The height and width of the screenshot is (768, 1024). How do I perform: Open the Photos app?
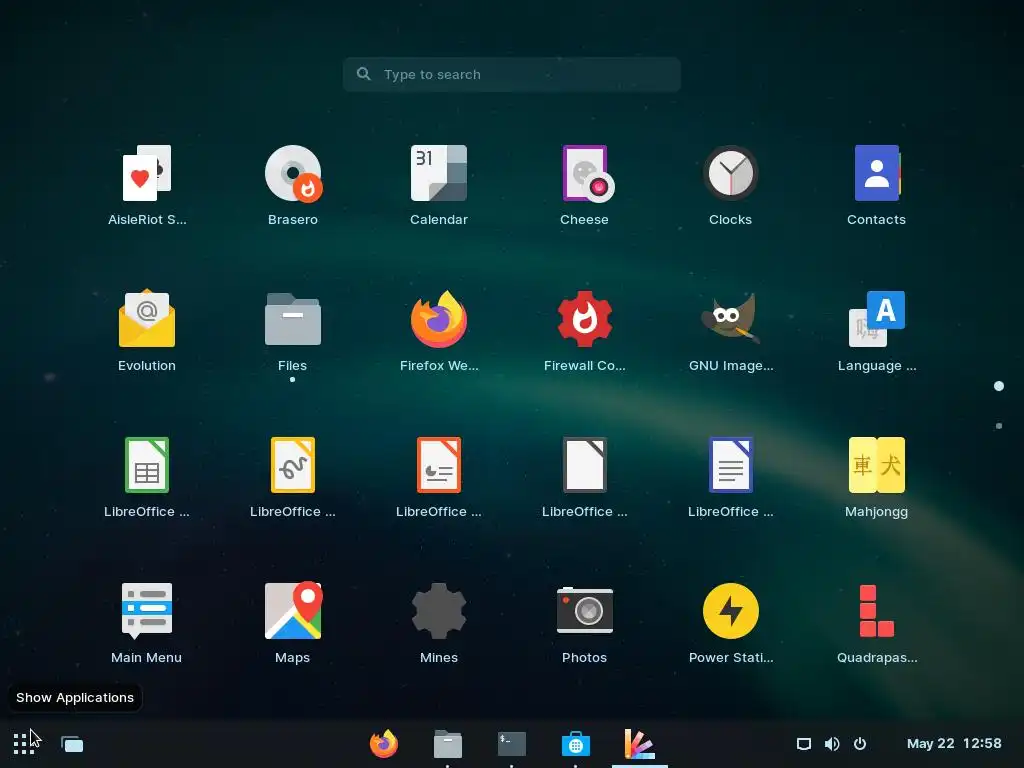click(x=584, y=623)
